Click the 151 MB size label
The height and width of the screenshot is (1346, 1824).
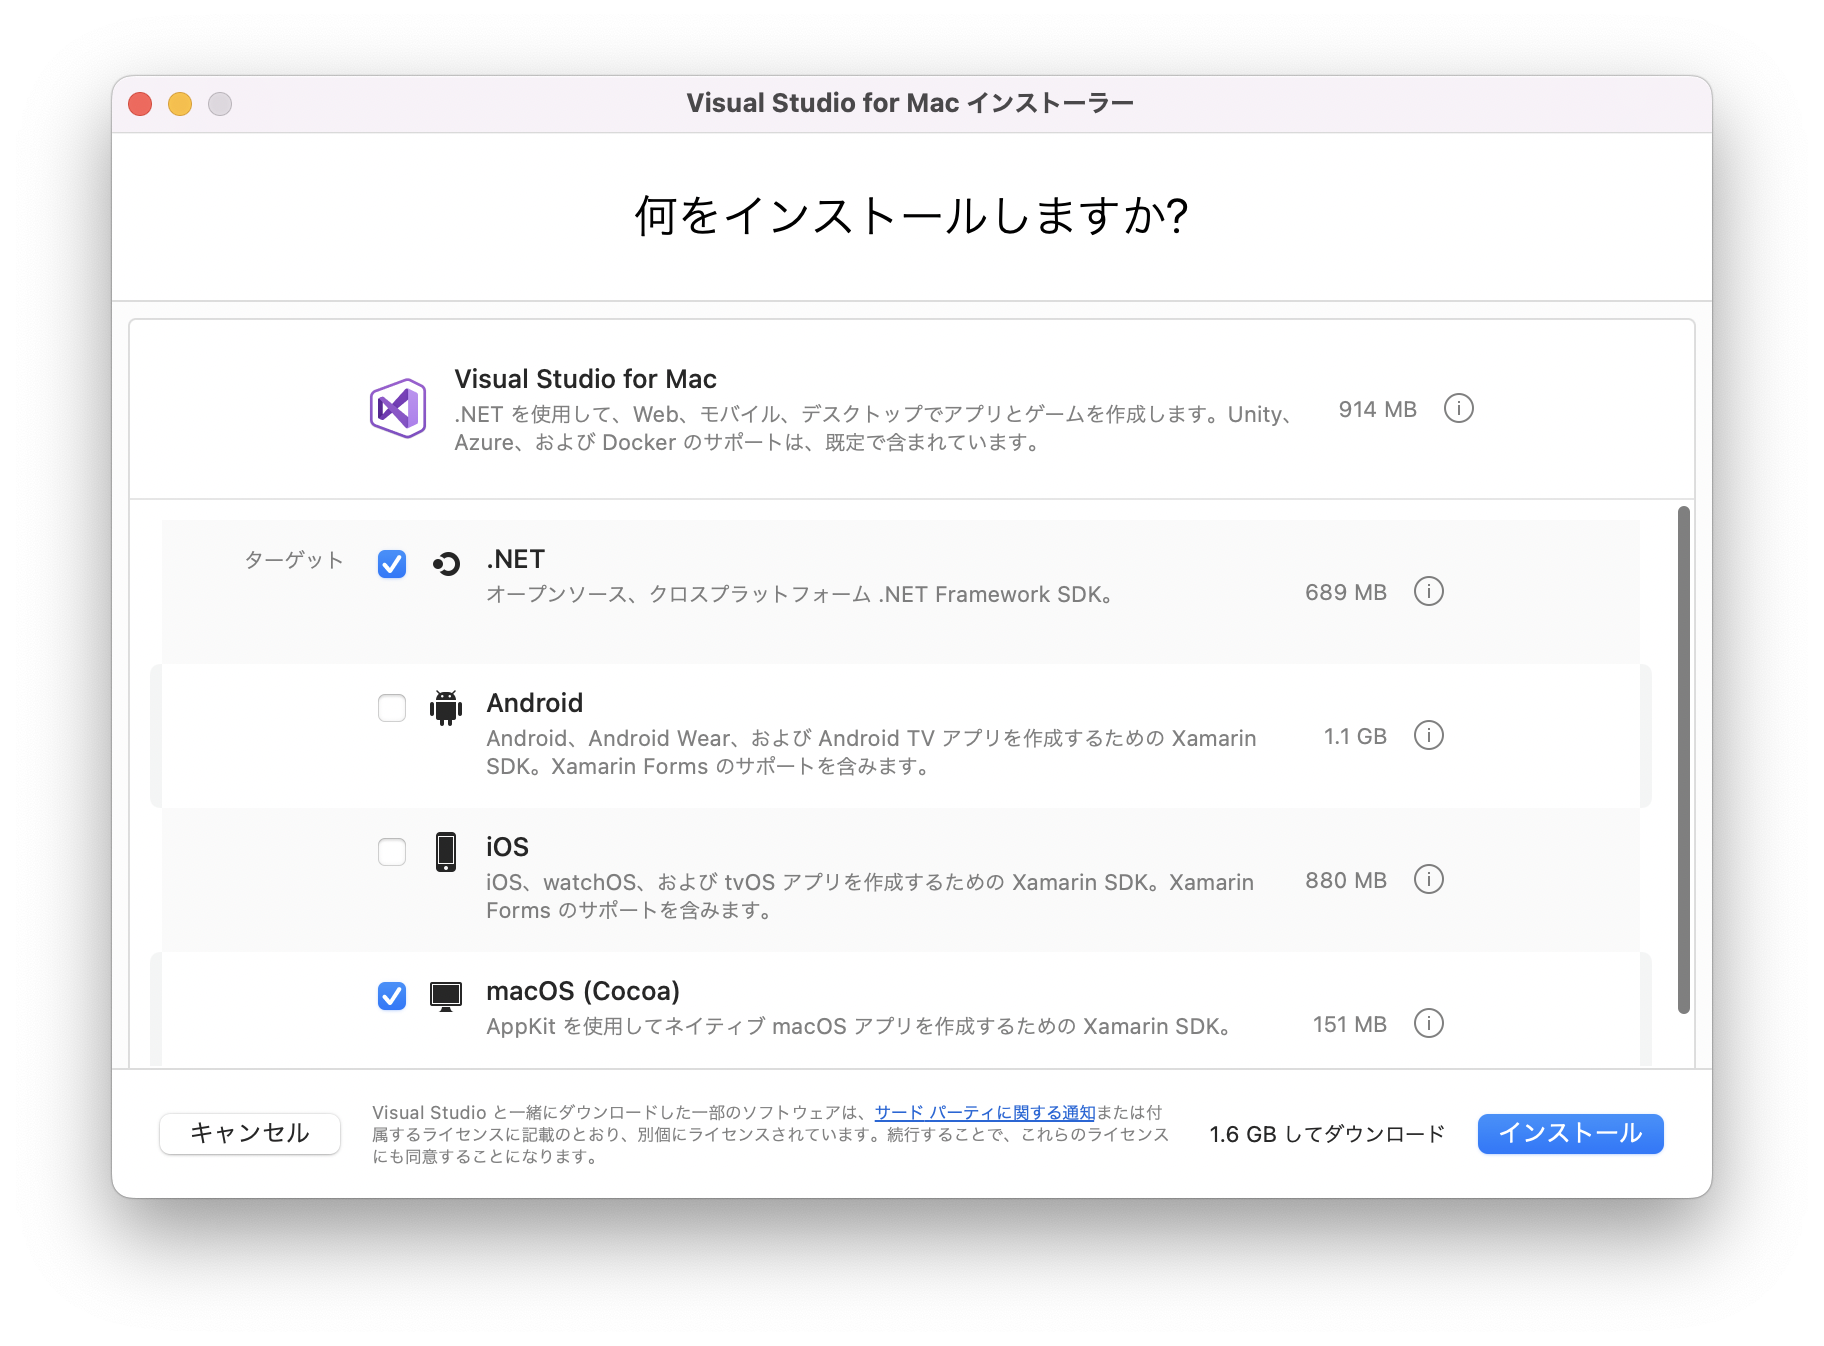[1349, 1024]
